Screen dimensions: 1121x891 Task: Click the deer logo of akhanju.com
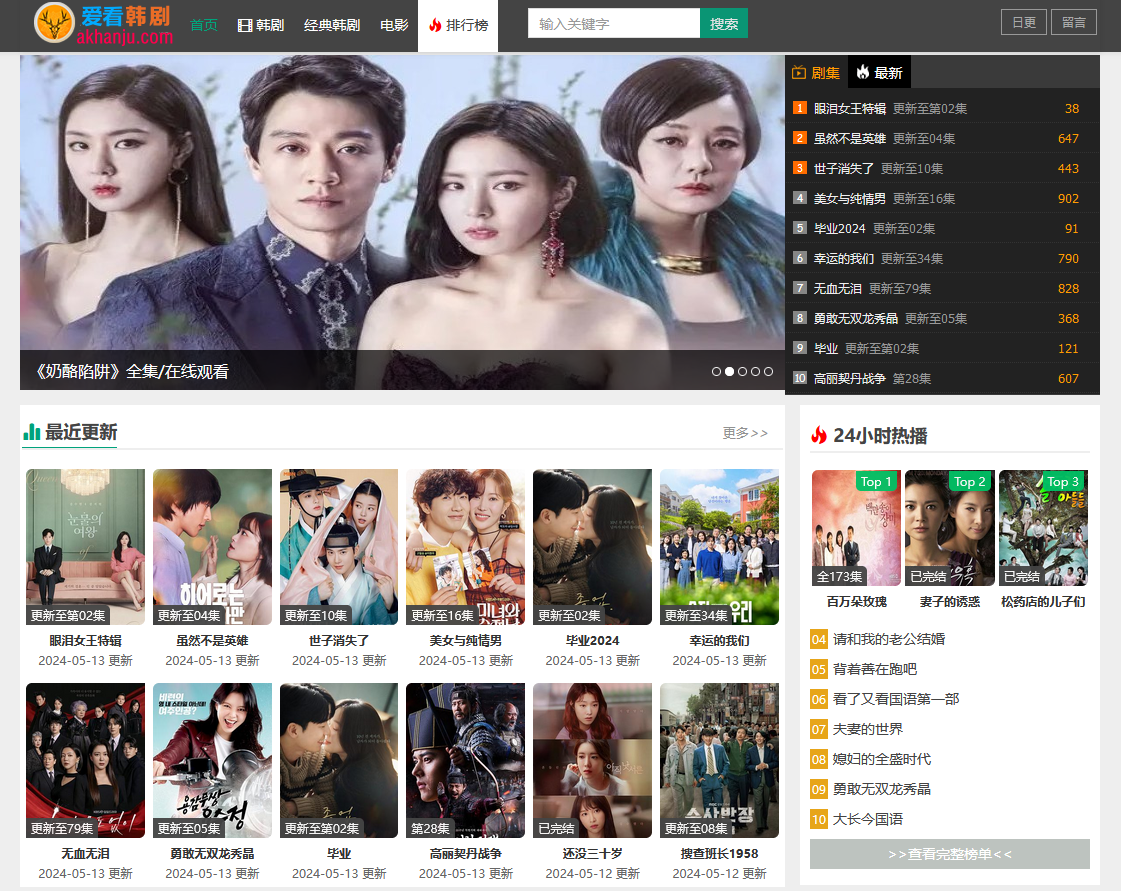point(54,23)
